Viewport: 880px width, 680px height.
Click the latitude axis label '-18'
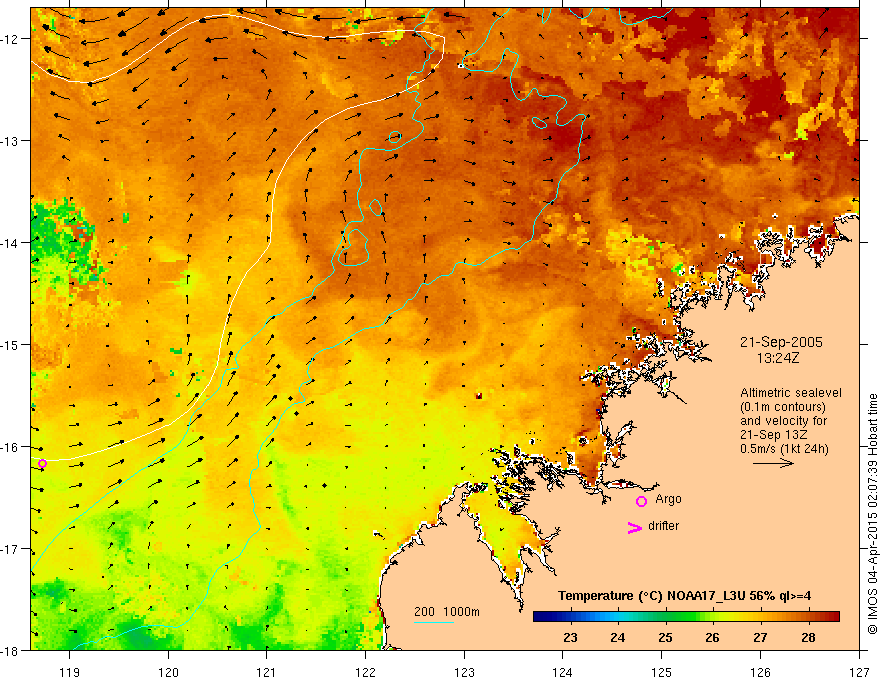pyautogui.click(x=11, y=651)
